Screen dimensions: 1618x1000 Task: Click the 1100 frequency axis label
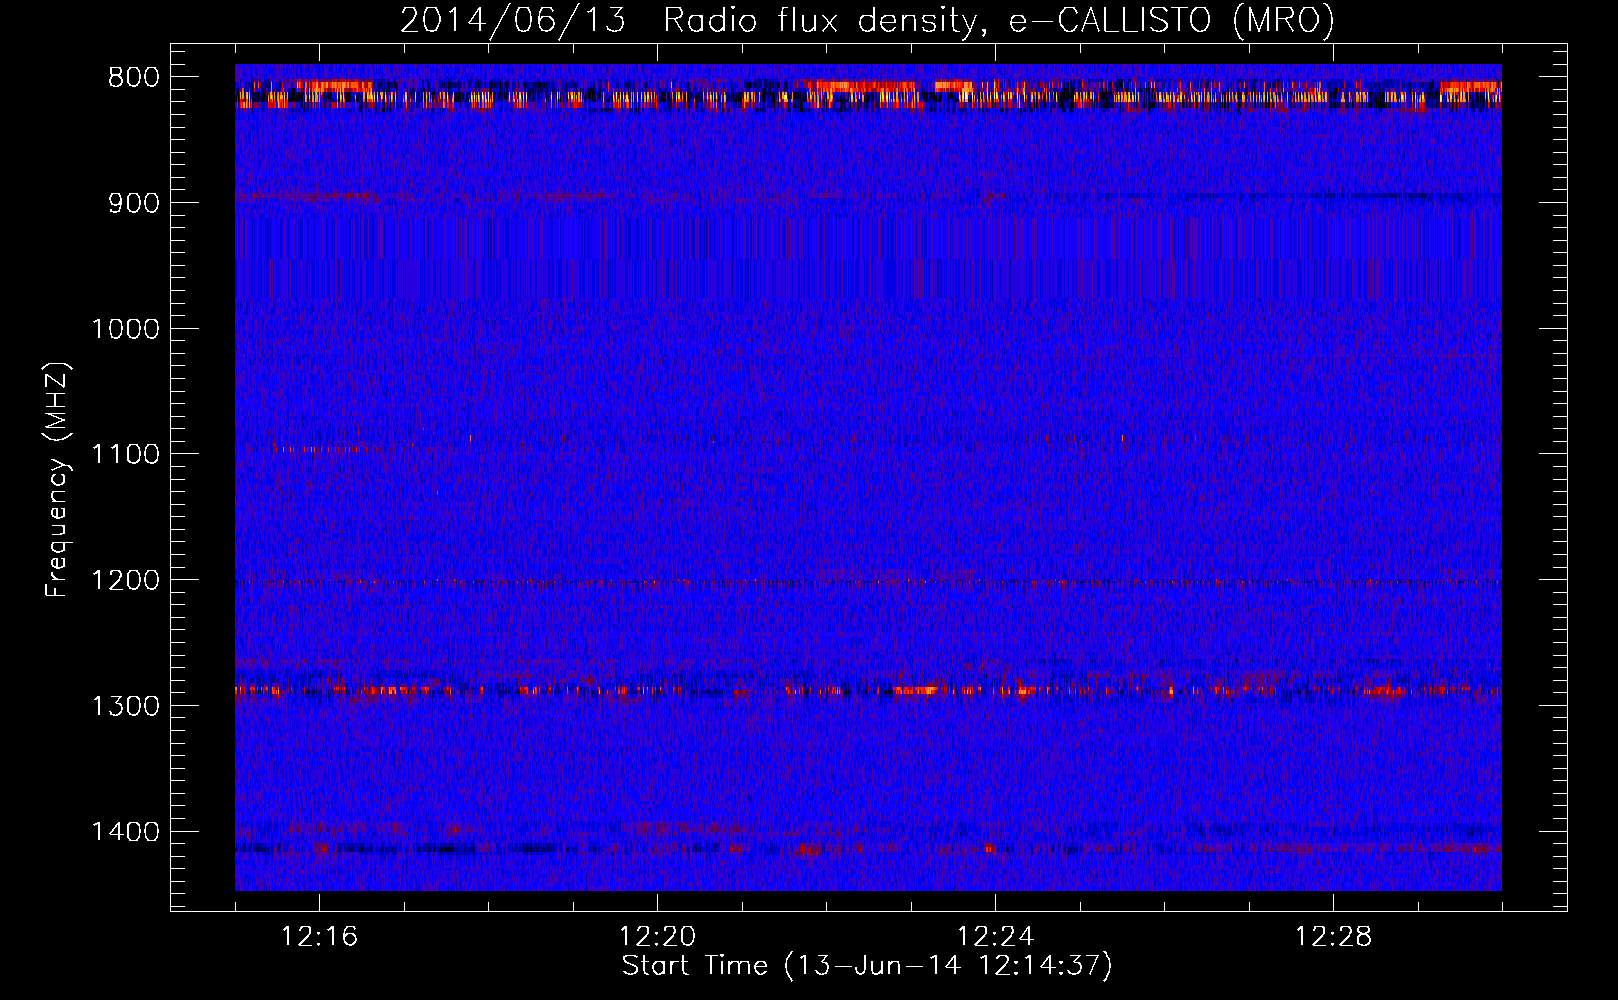point(125,455)
